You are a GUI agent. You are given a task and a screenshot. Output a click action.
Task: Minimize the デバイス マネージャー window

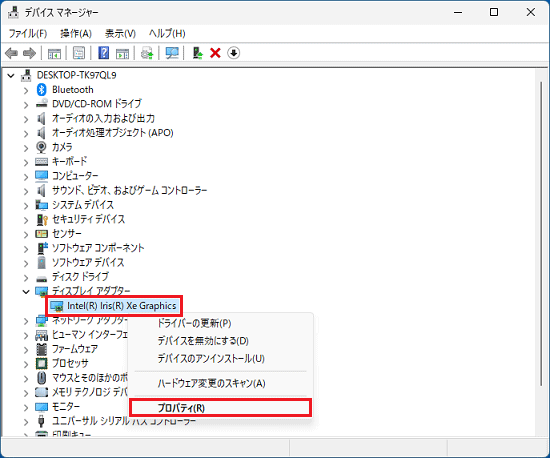click(458, 12)
